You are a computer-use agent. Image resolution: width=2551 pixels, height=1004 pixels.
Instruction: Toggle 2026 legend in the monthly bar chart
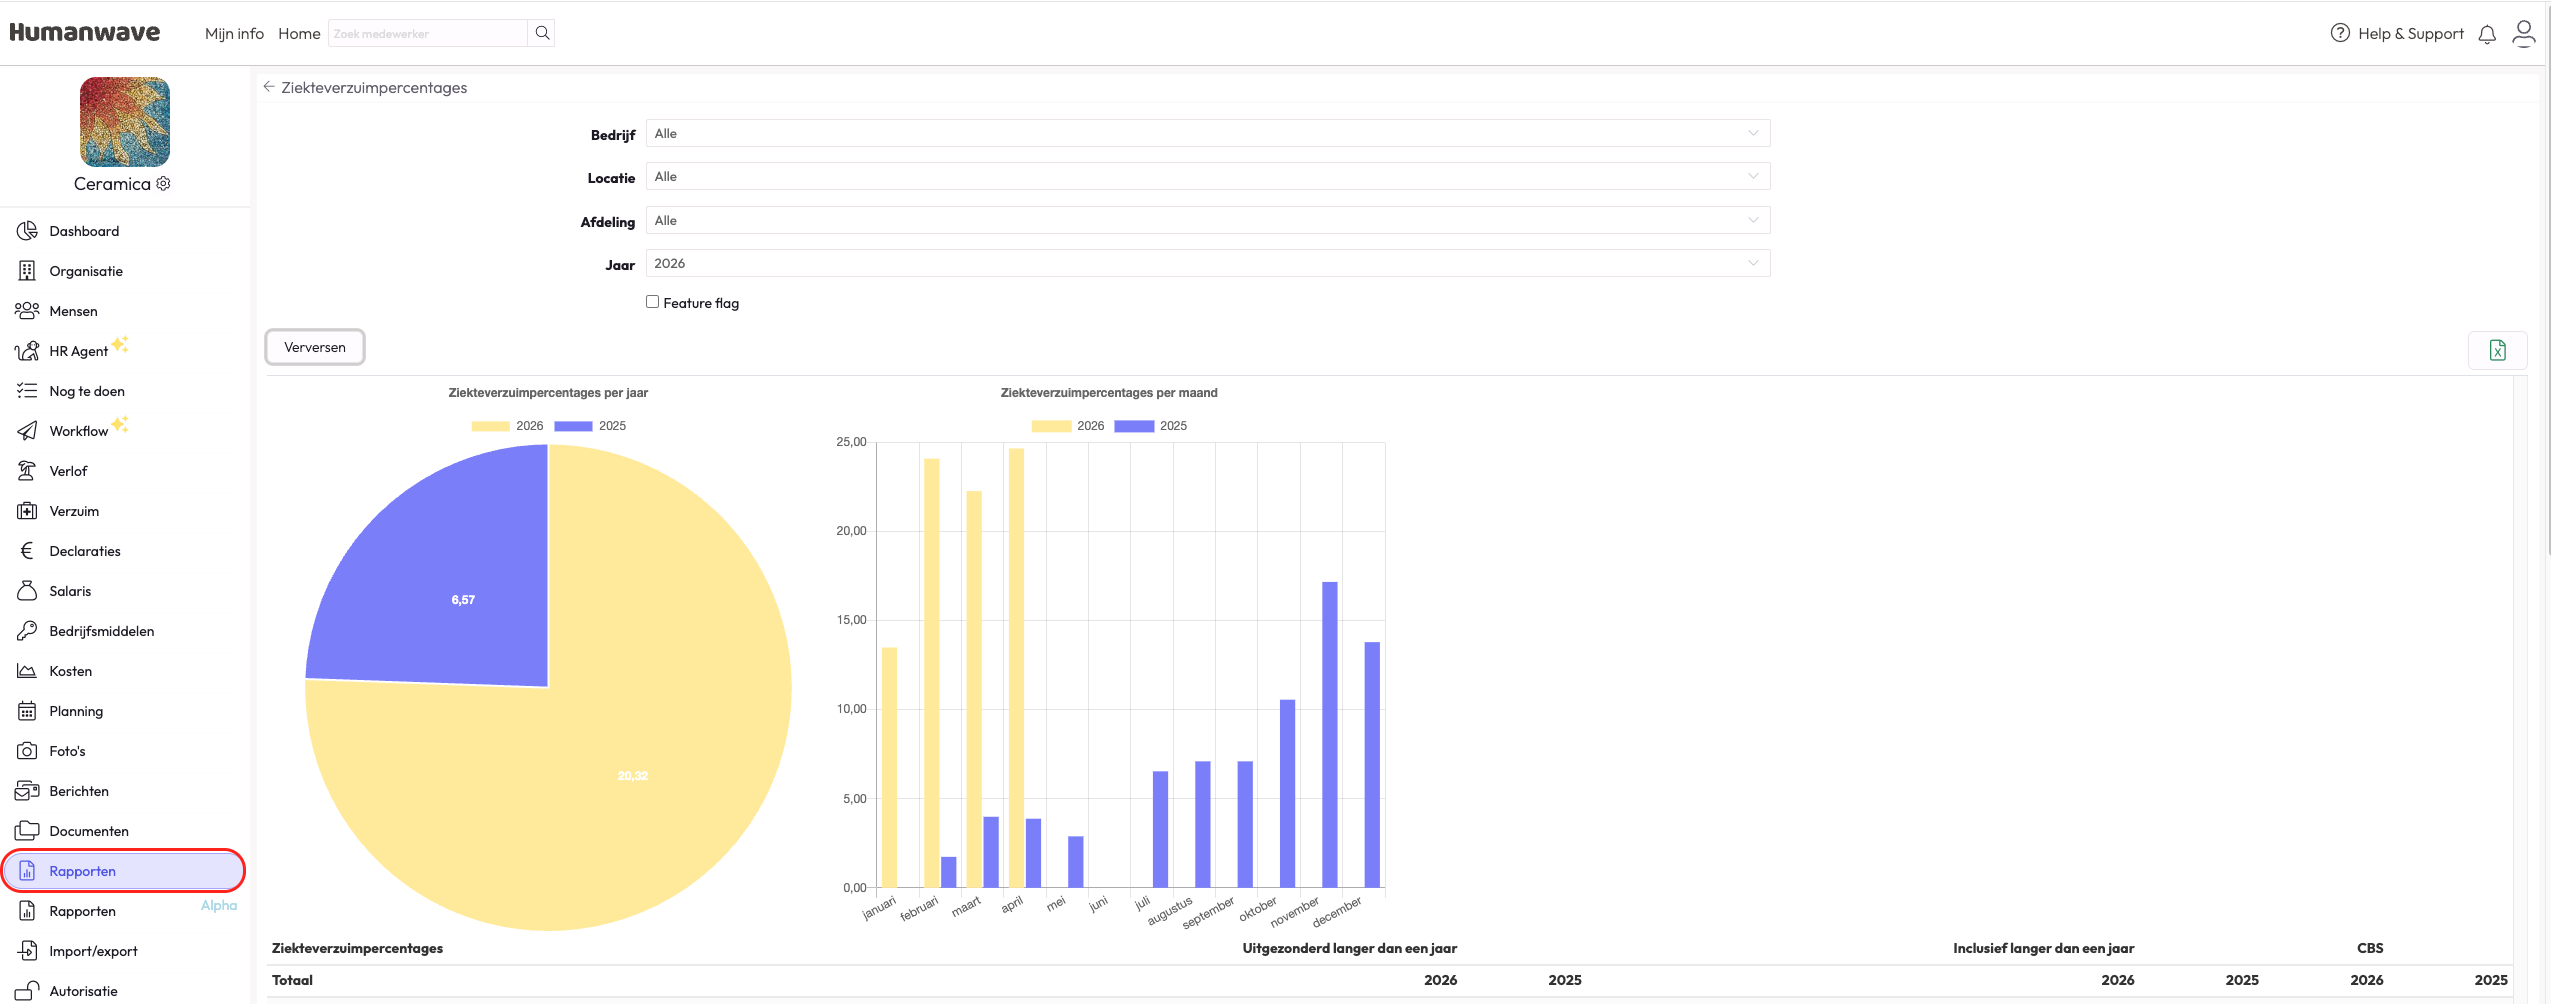point(1068,426)
